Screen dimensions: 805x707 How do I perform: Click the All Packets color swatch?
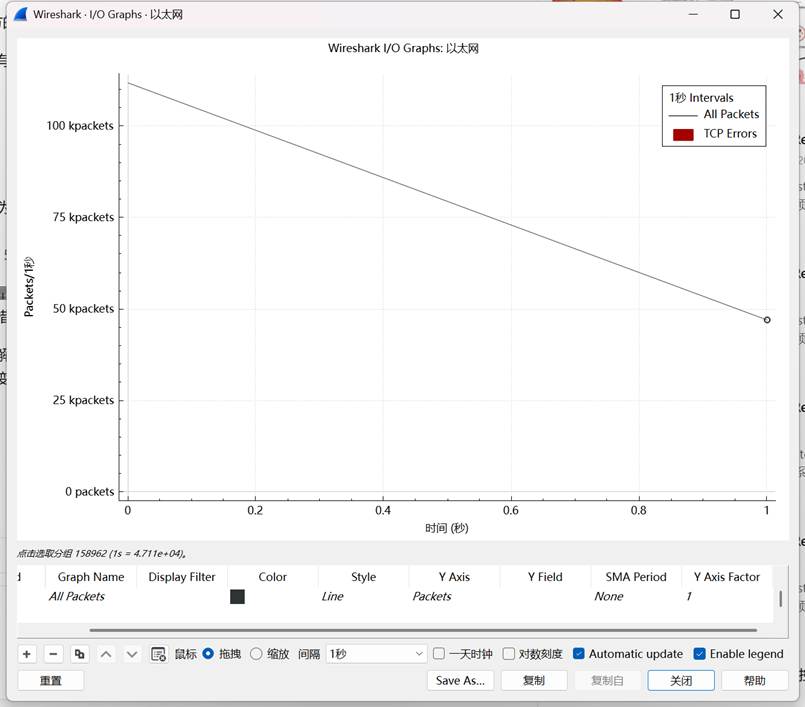tap(237, 597)
